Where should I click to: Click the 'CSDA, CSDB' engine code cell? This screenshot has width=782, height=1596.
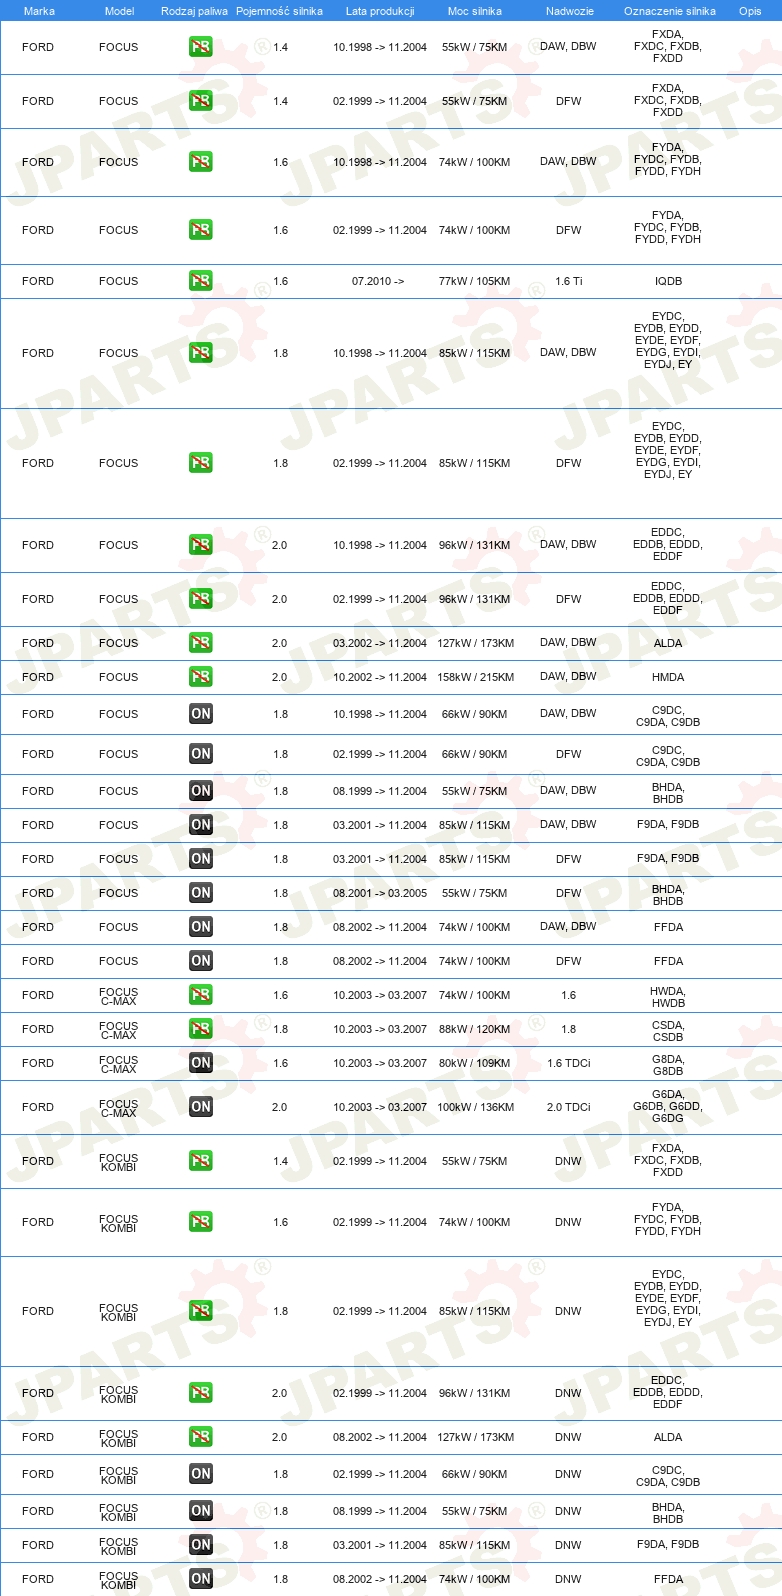[x=668, y=1031]
